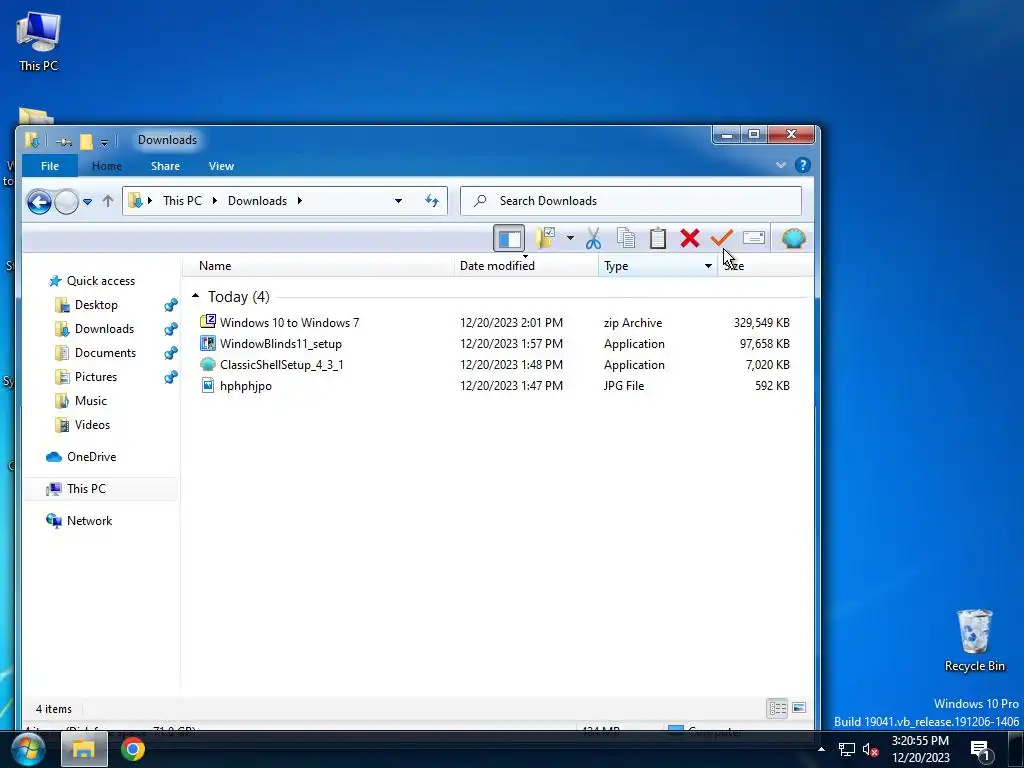This screenshot has width=1024, height=768.
Task: Open Music in the navigation pane
Action: 90,401
